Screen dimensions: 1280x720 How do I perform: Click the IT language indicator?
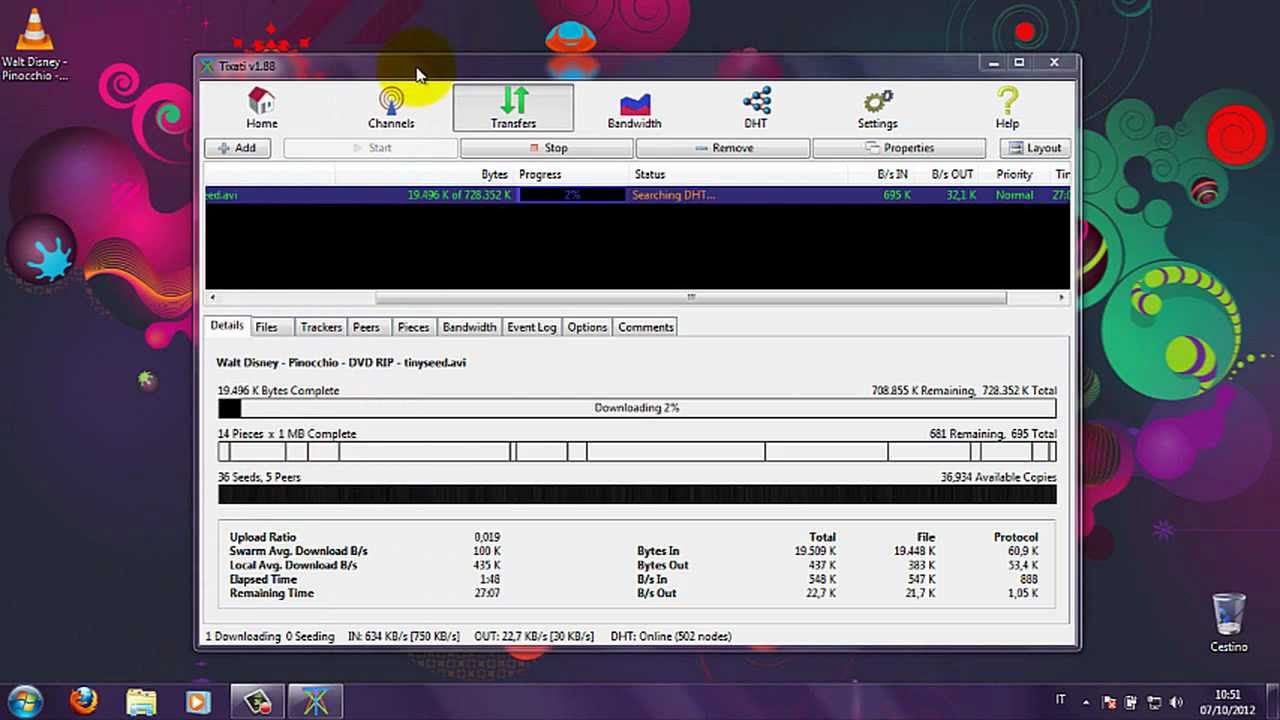[1061, 700]
